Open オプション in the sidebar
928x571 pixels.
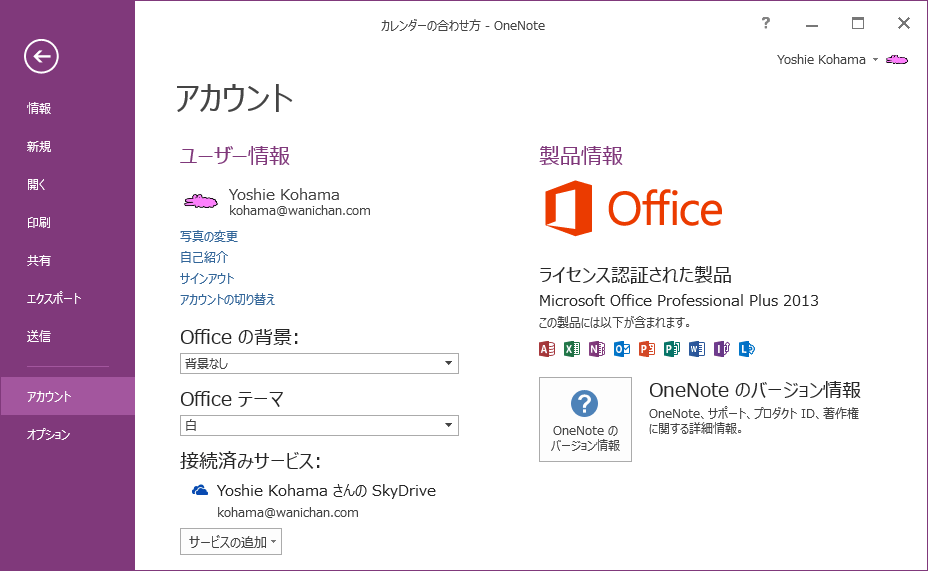click(49, 434)
